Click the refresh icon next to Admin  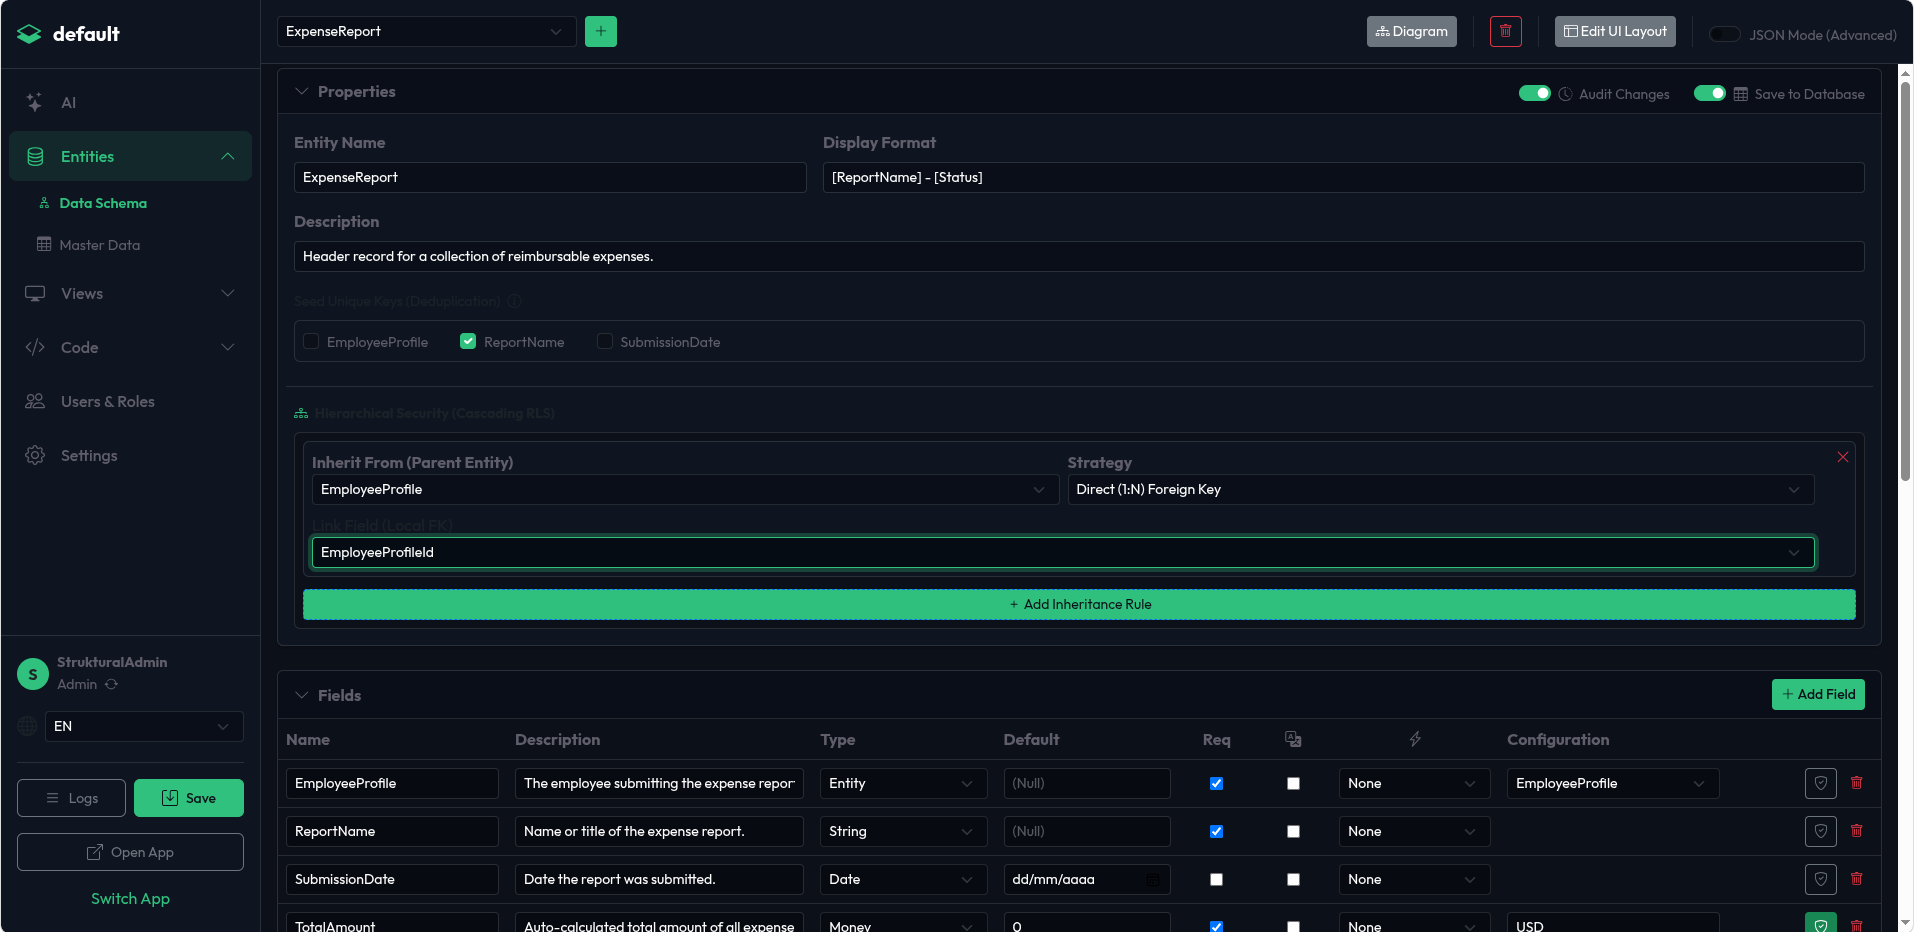[x=111, y=684]
